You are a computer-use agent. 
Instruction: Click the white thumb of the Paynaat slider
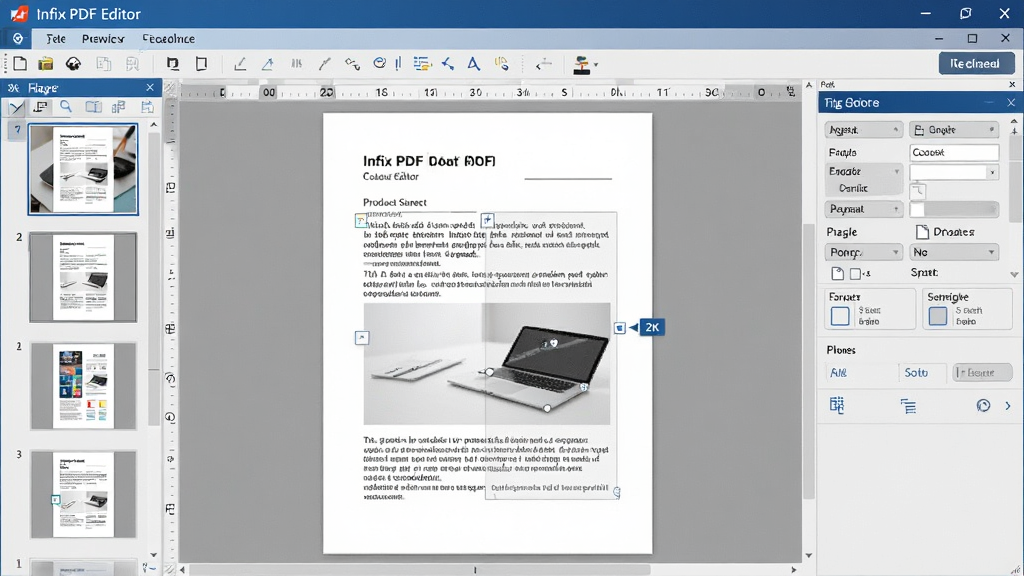(917, 209)
